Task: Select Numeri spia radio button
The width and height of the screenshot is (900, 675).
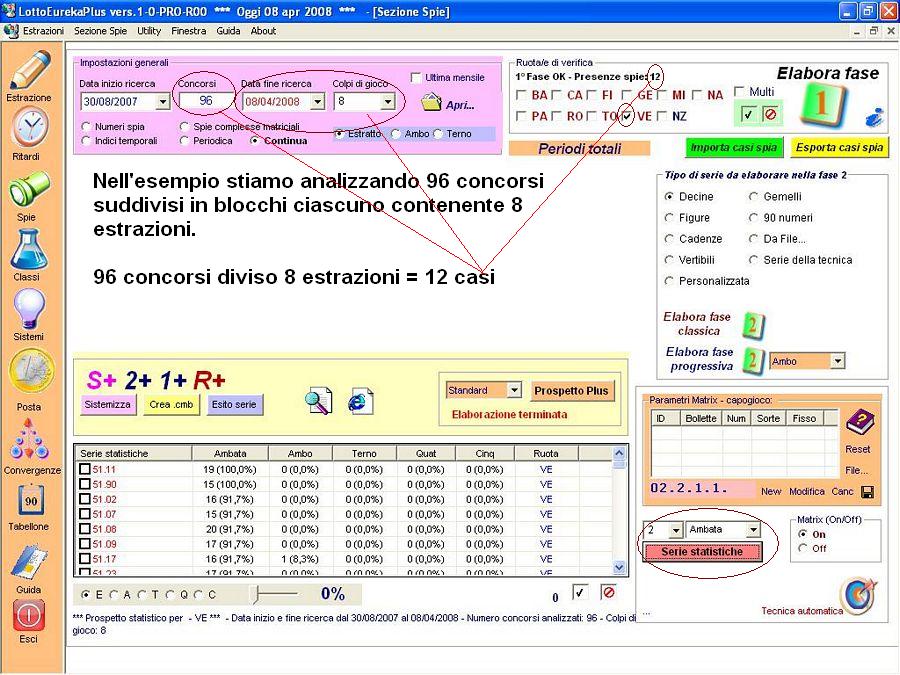Action: (86, 126)
